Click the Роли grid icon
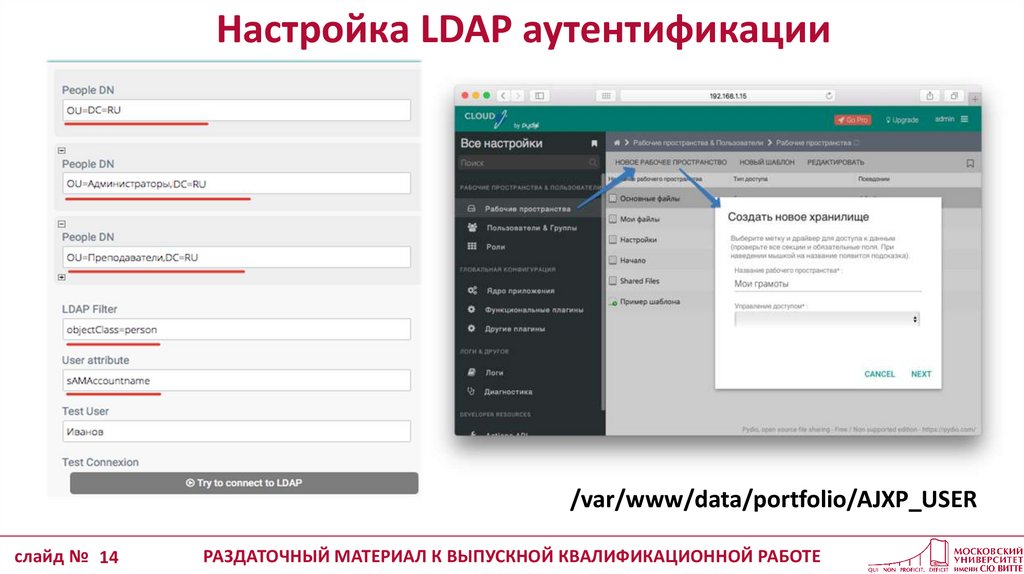1024x574 pixels. pyautogui.click(x=471, y=246)
